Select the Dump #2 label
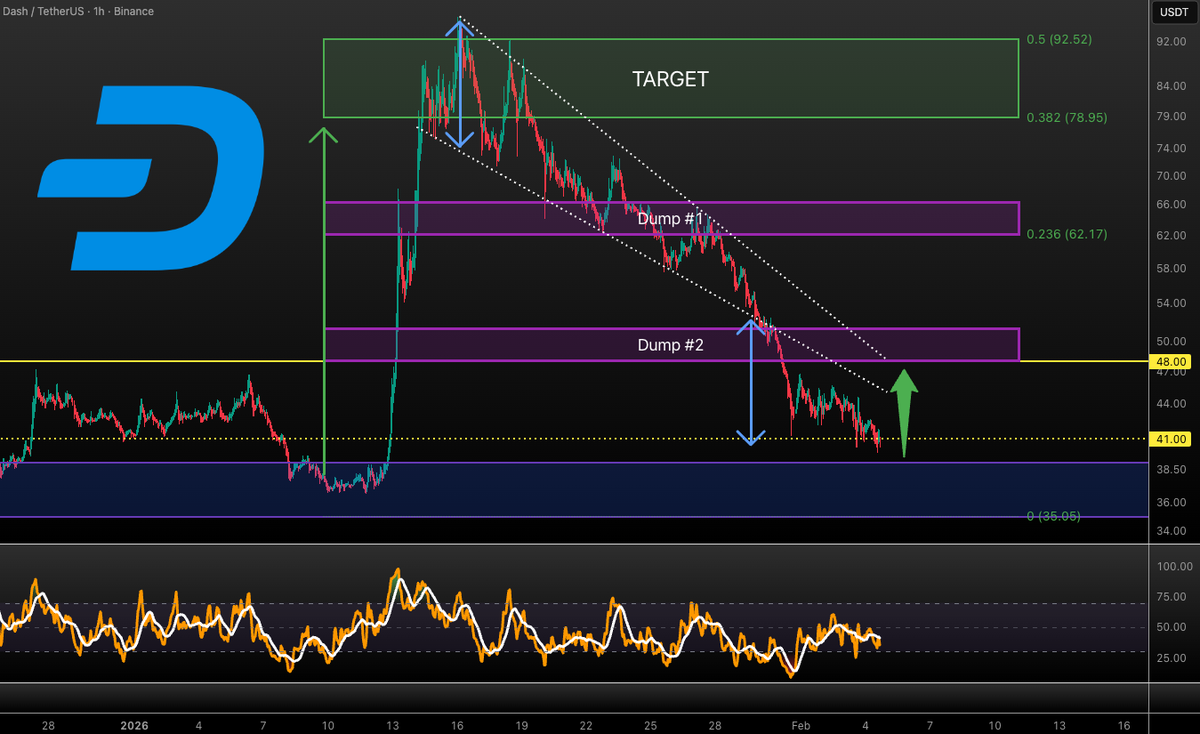This screenshot has width=1200, height=734. (x=671, y=345)
